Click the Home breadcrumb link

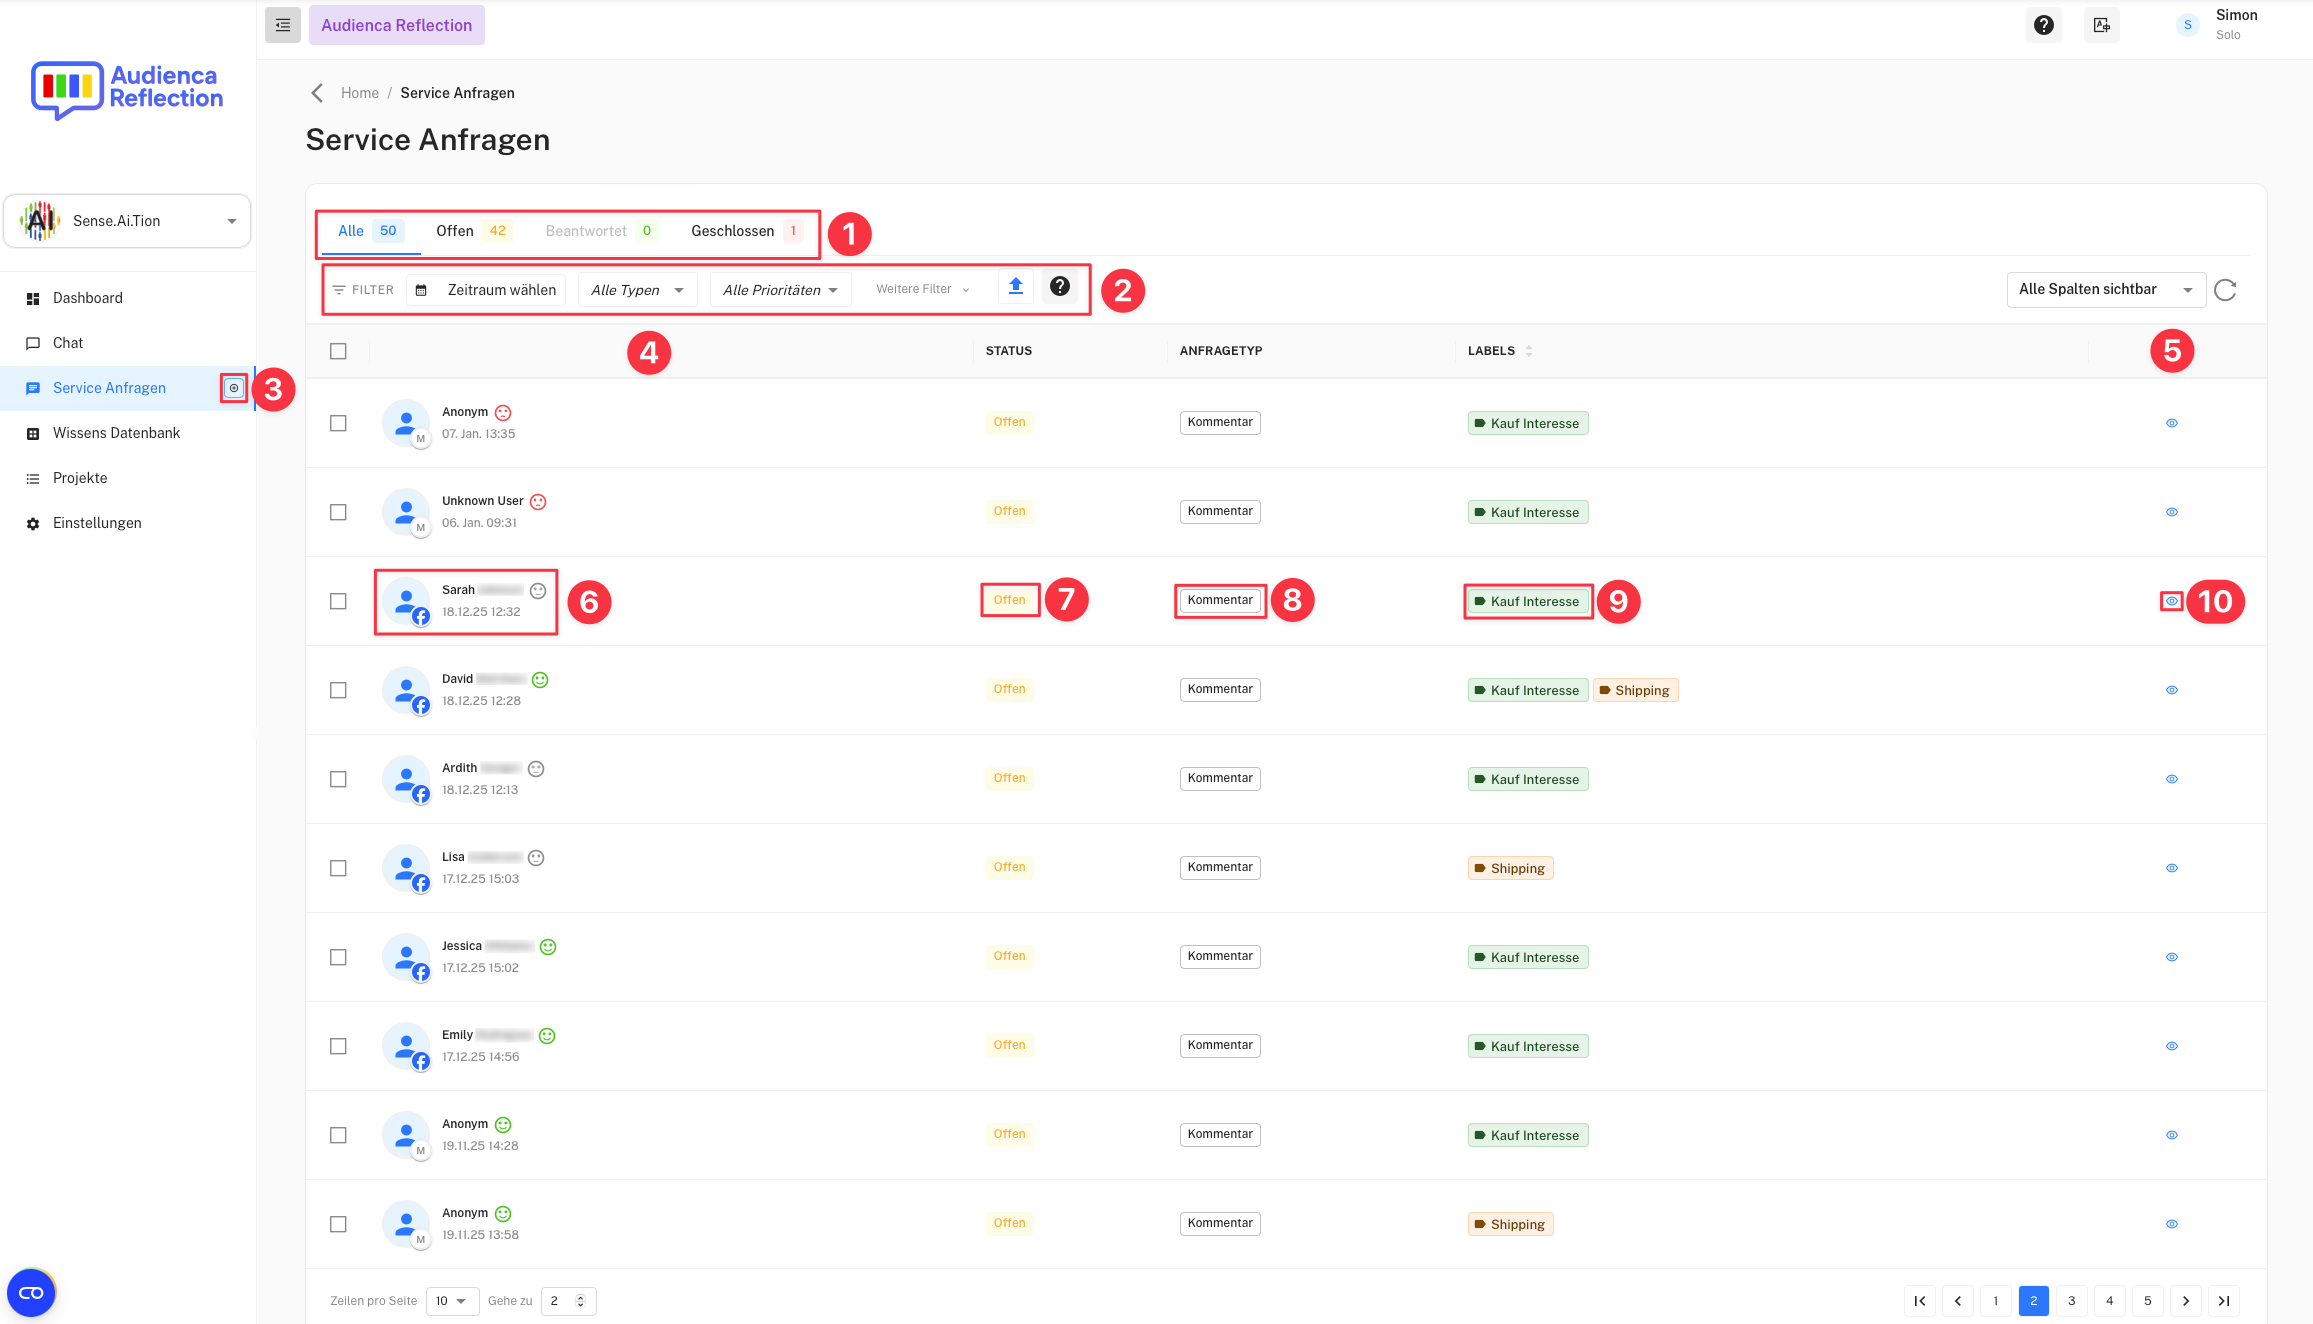pyautogui.click(x=359, y=93)
